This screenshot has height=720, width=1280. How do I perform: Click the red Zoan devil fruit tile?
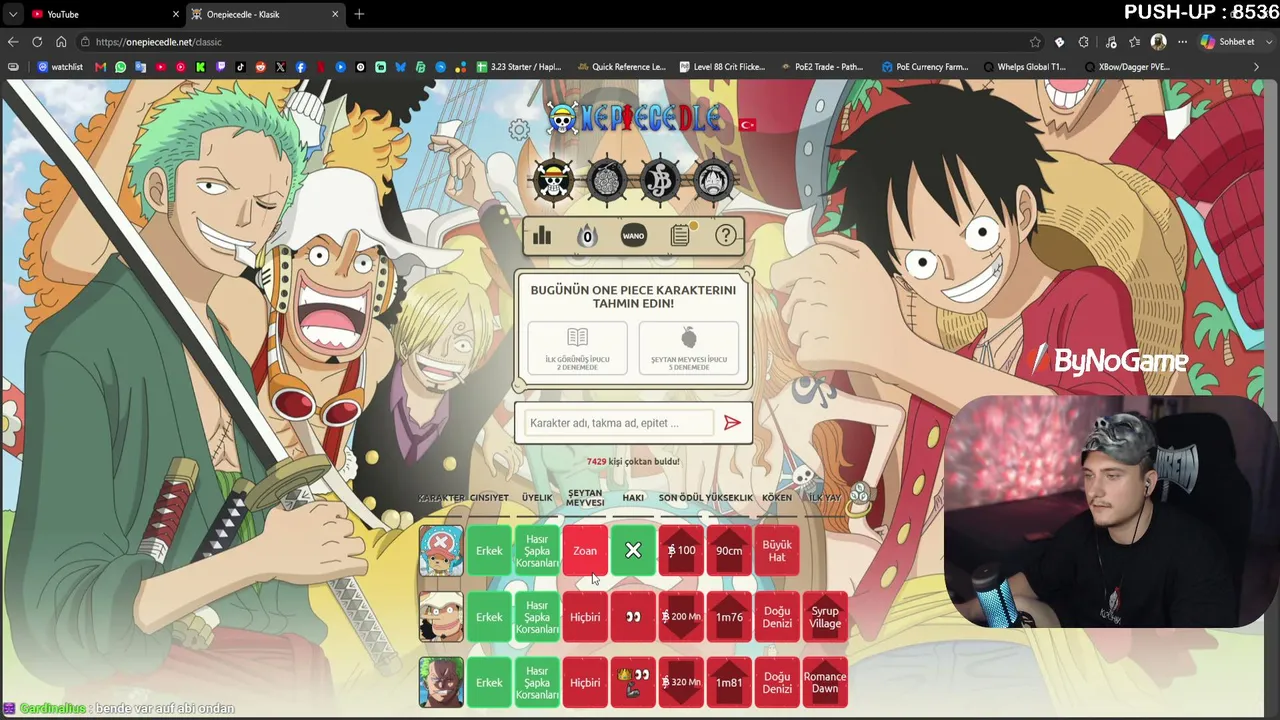coord(585,551)
